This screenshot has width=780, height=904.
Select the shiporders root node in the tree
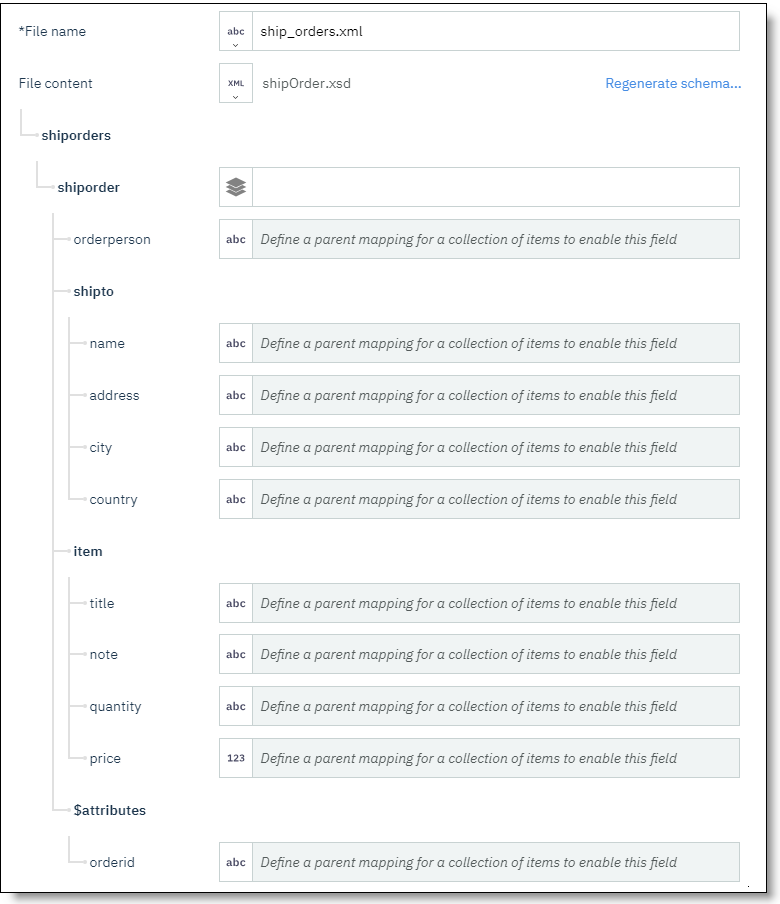pos(76,135)
